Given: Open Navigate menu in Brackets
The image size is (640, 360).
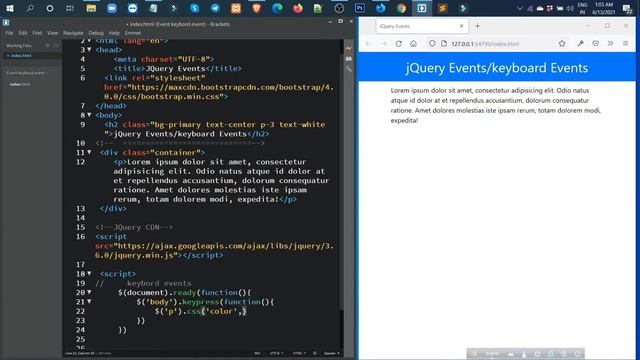Looking at the screenshot, I should tap(73, 33).
